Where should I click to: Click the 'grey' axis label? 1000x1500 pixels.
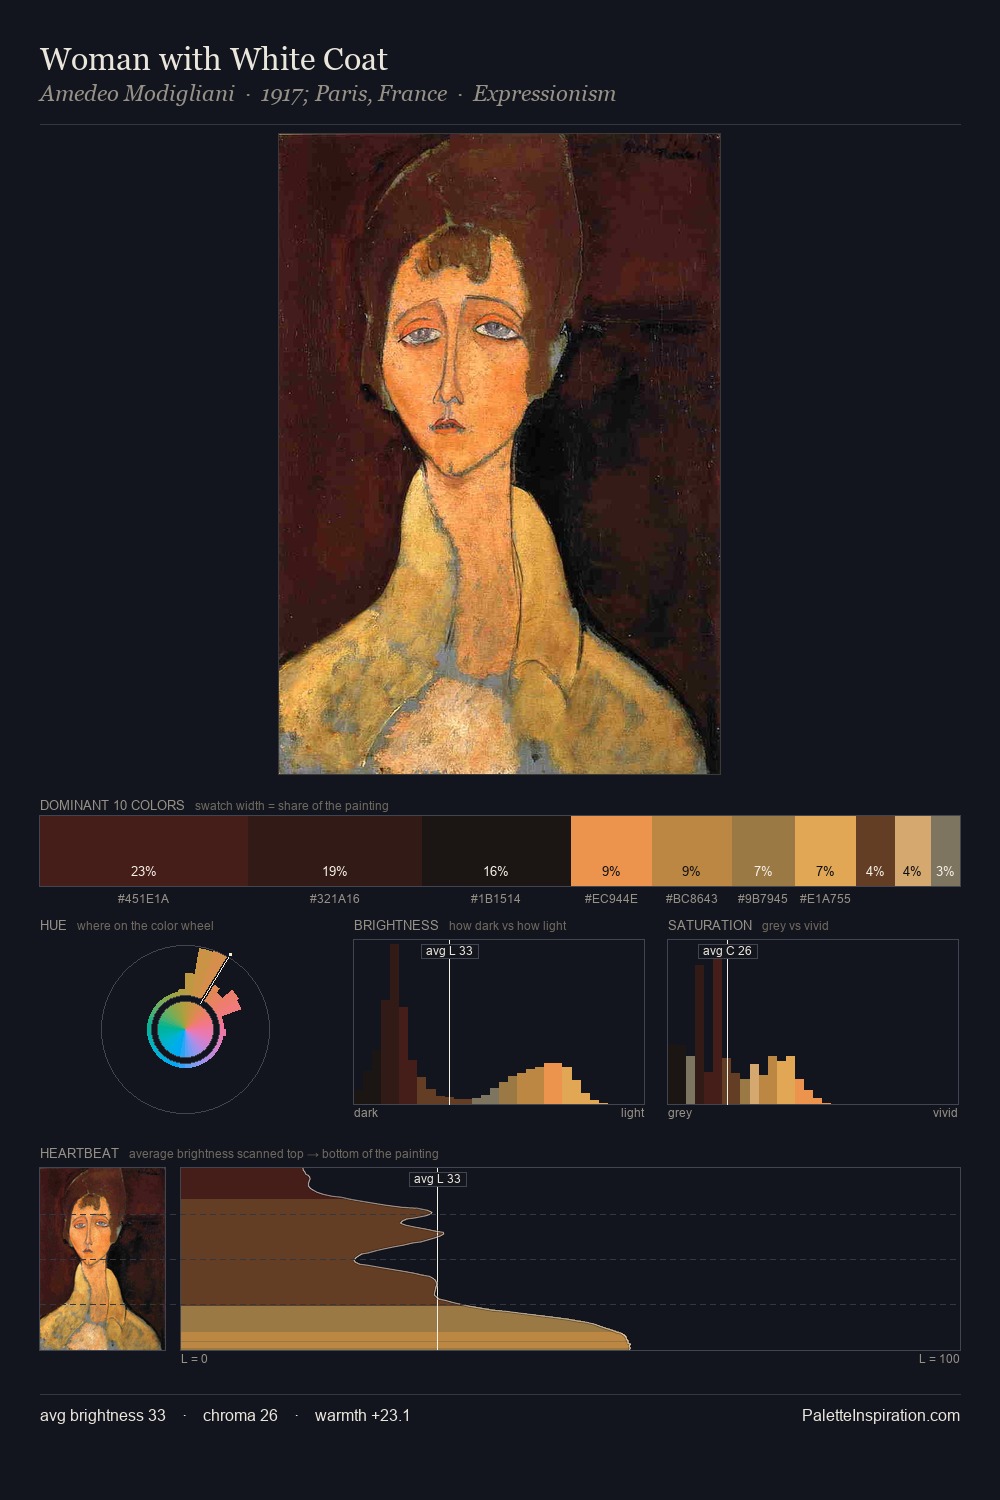pos(680,1113)
